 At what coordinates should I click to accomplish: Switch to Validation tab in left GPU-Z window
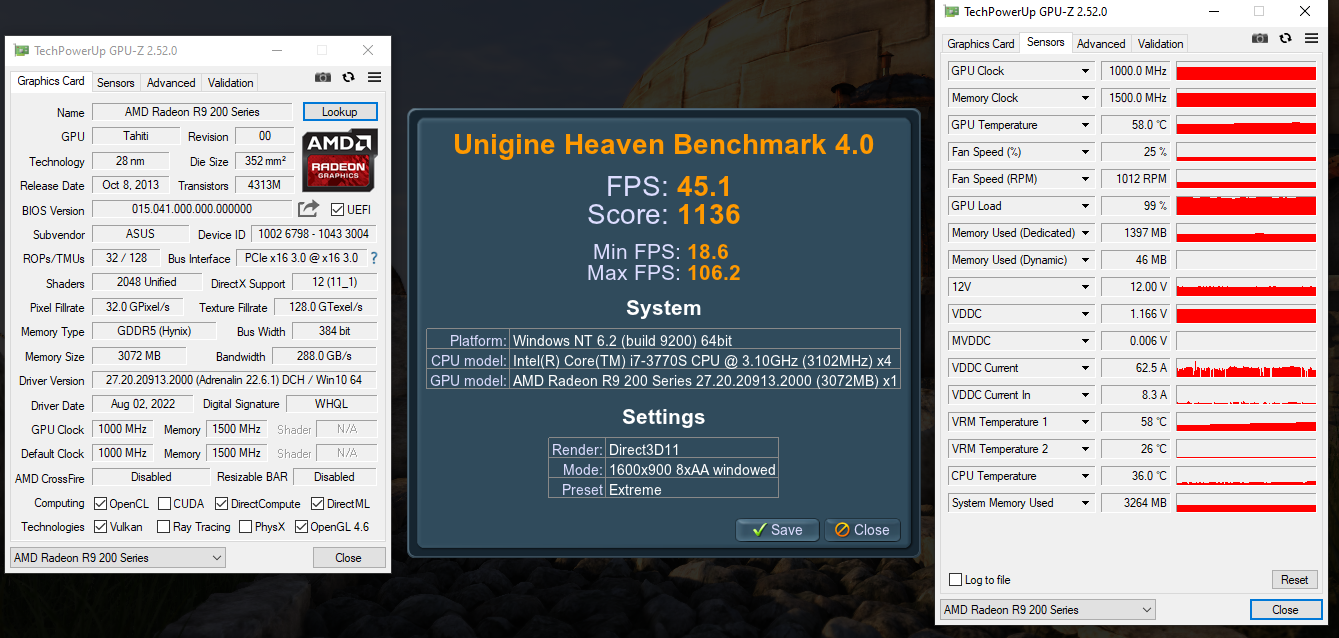tap(231, 83)
